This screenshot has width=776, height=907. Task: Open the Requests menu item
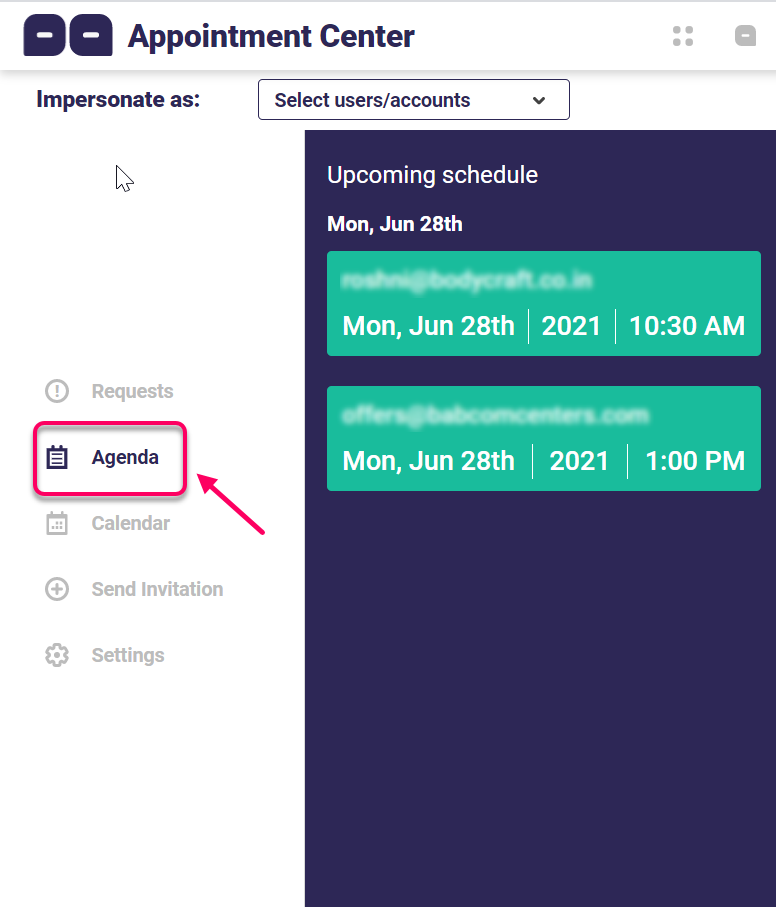point(132,391)
